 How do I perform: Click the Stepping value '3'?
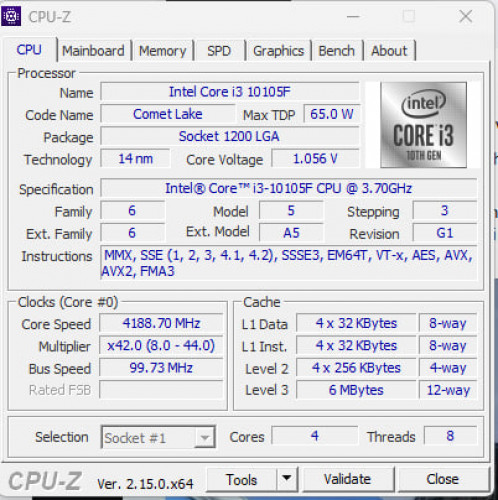coord(445,211)
